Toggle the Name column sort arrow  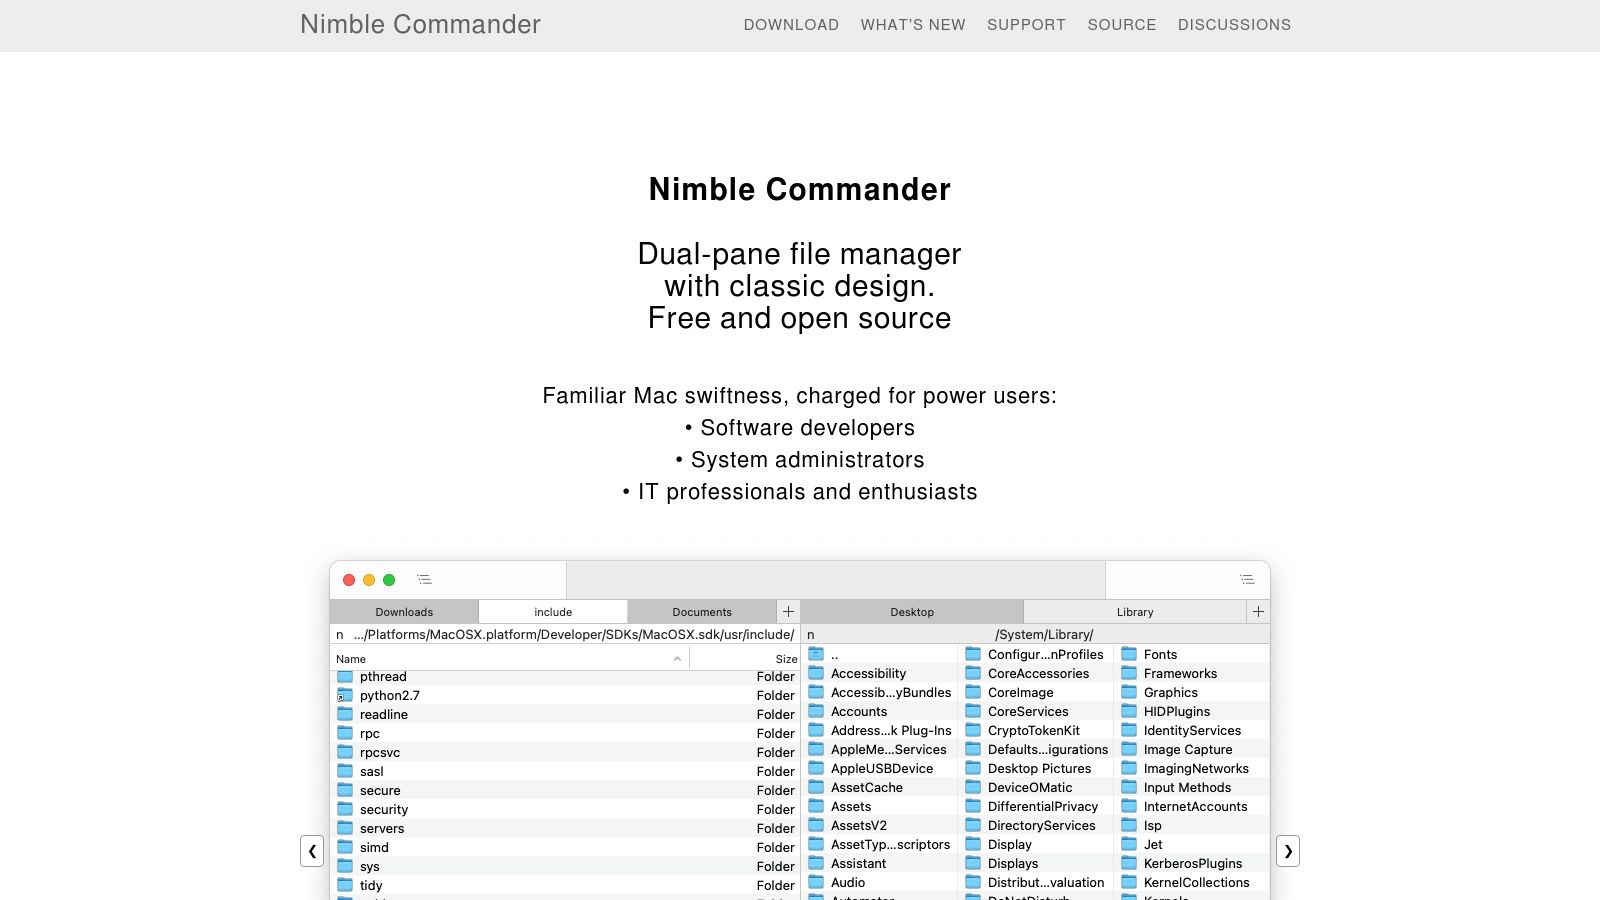[x=677, y=659]
